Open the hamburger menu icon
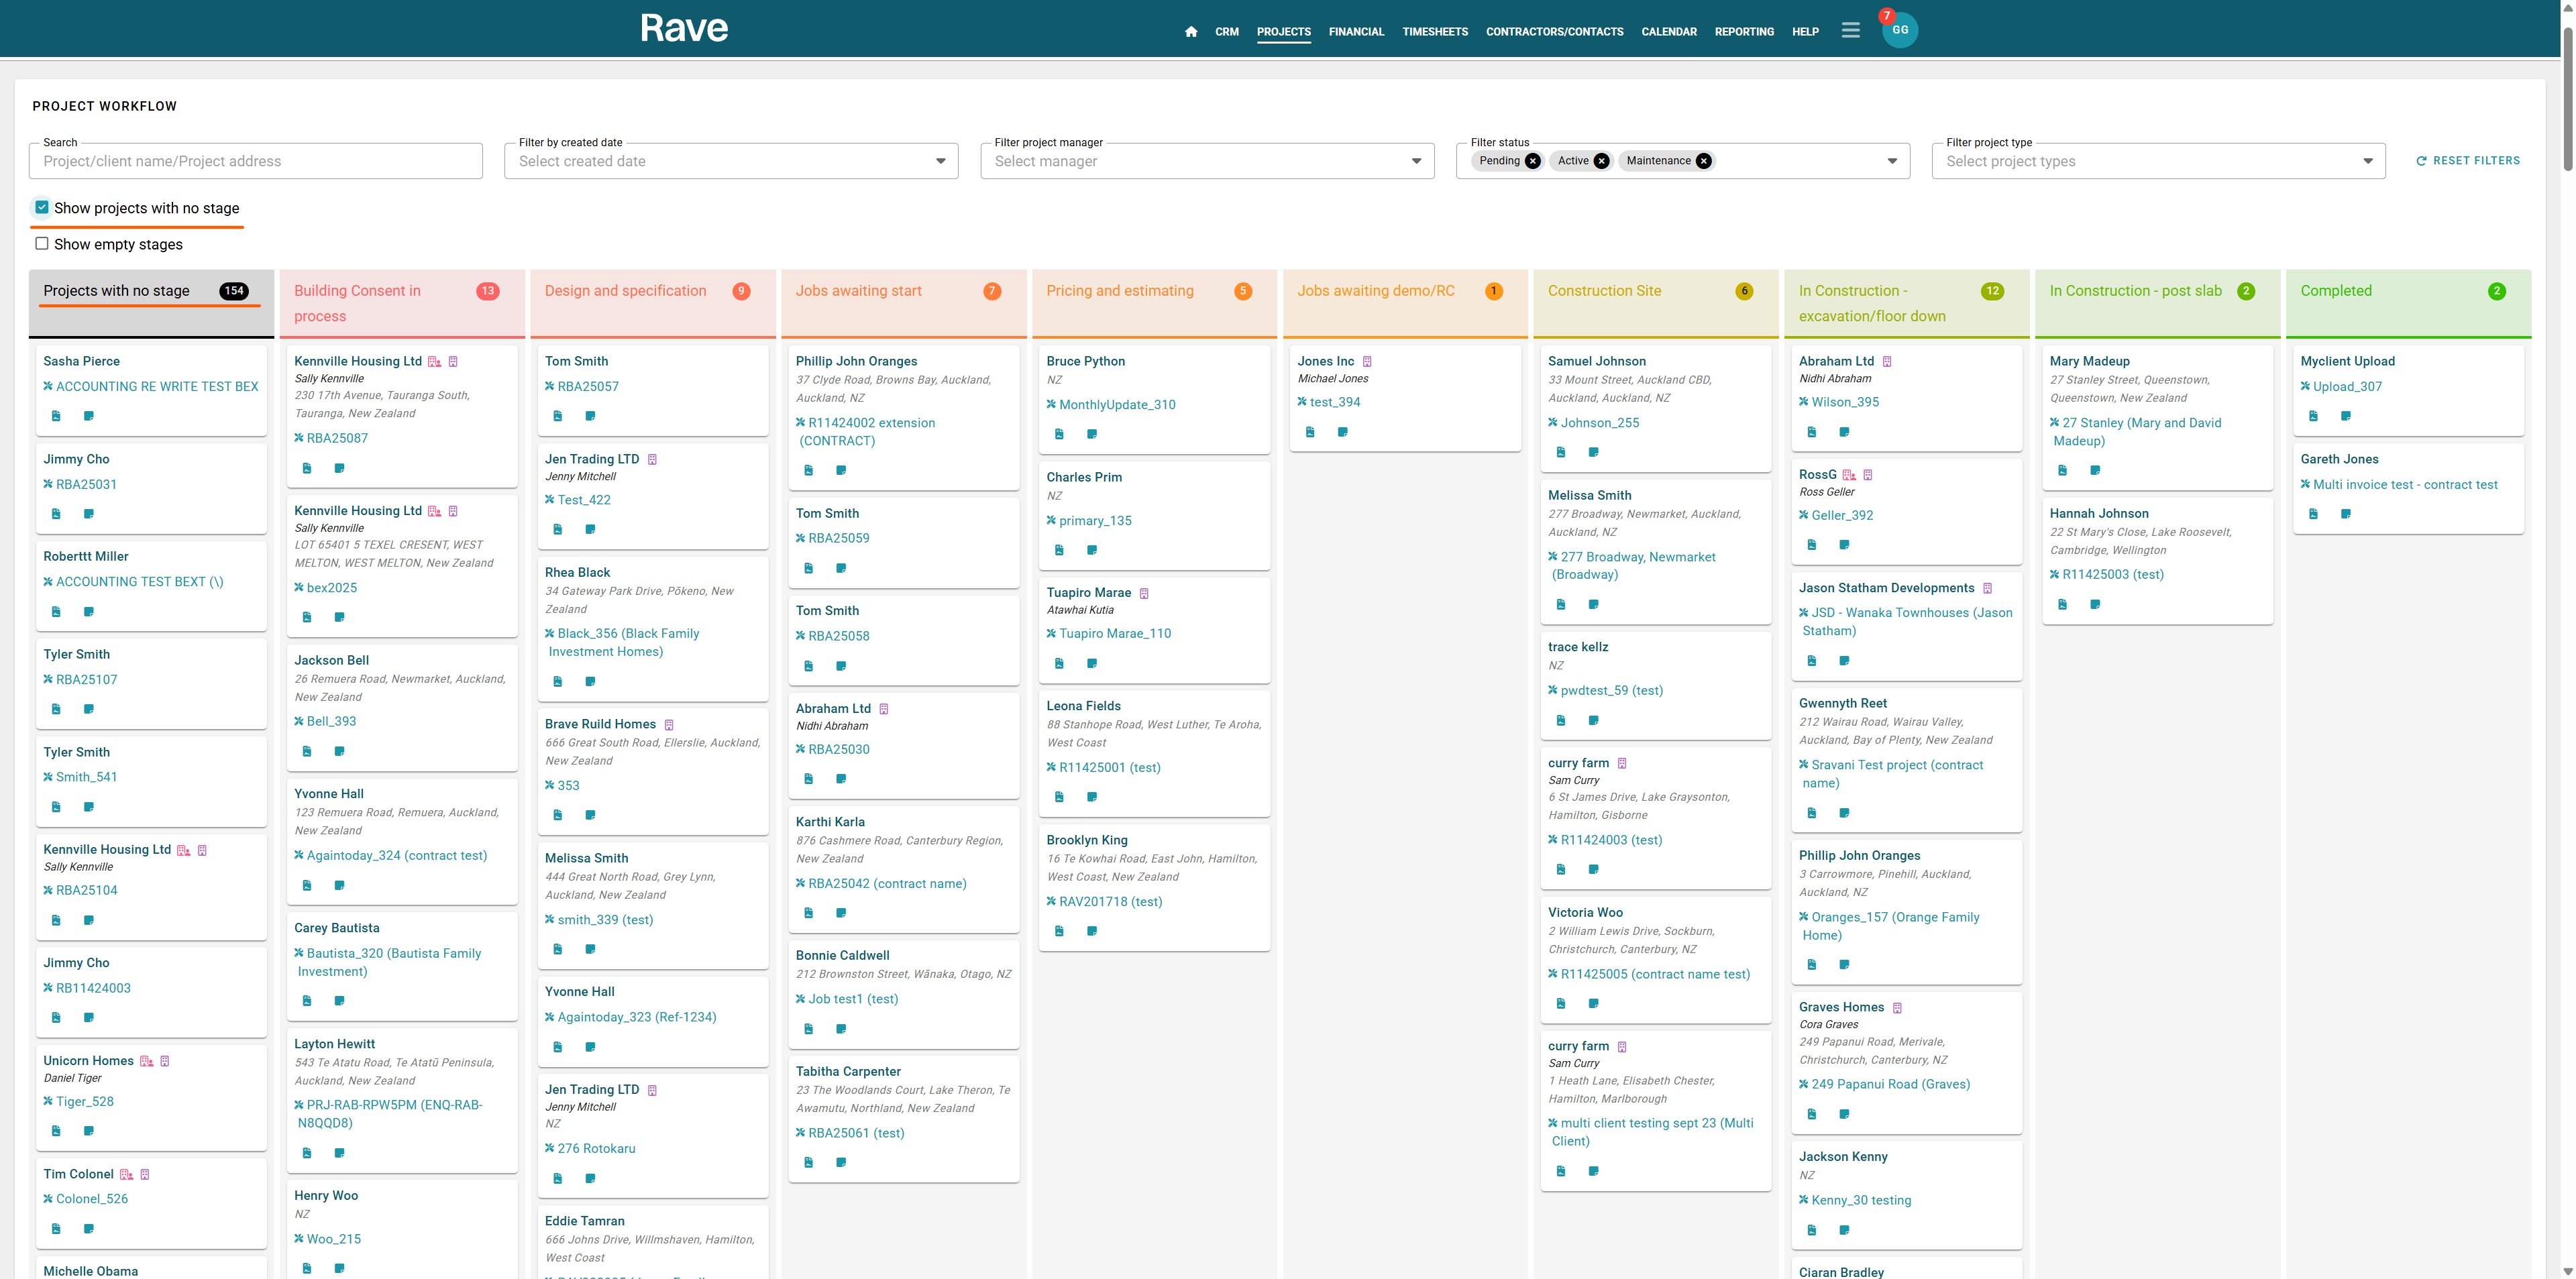The width and height of the screenshot is (2576, 1279). click(x=1850, y=31)
